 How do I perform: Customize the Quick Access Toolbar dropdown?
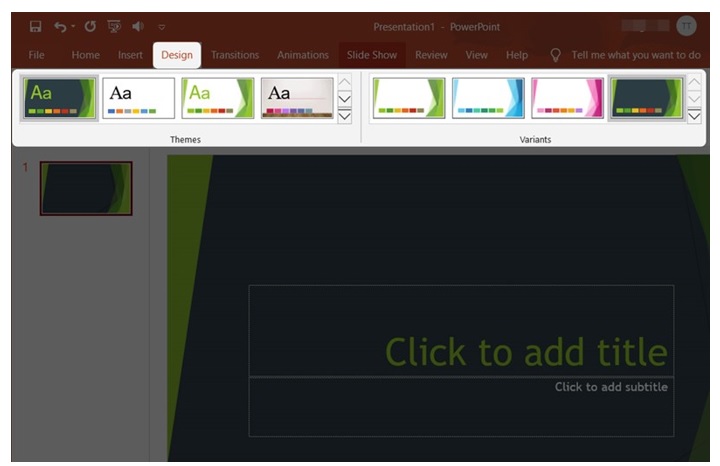coord(162,27)
